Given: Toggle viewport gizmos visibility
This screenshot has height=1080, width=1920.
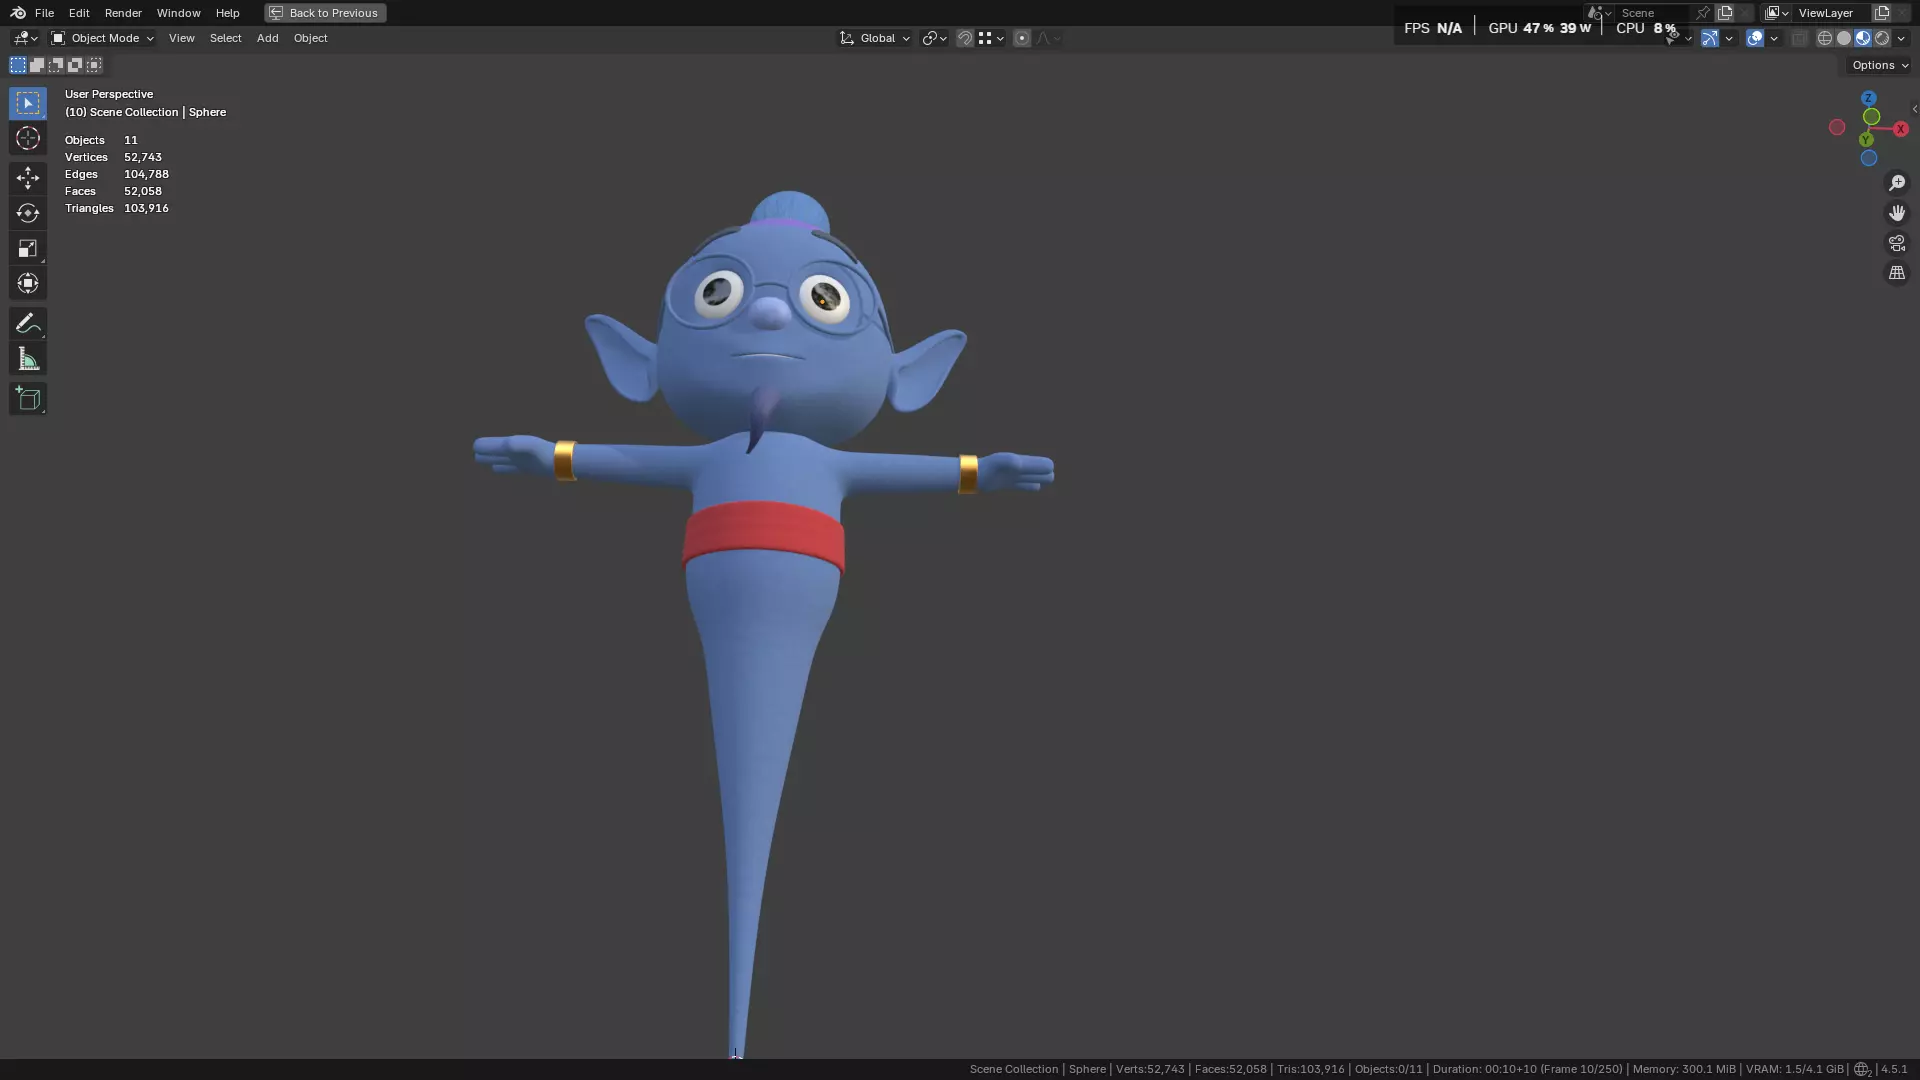Looking at the screenshot, I should (1710, 38).
